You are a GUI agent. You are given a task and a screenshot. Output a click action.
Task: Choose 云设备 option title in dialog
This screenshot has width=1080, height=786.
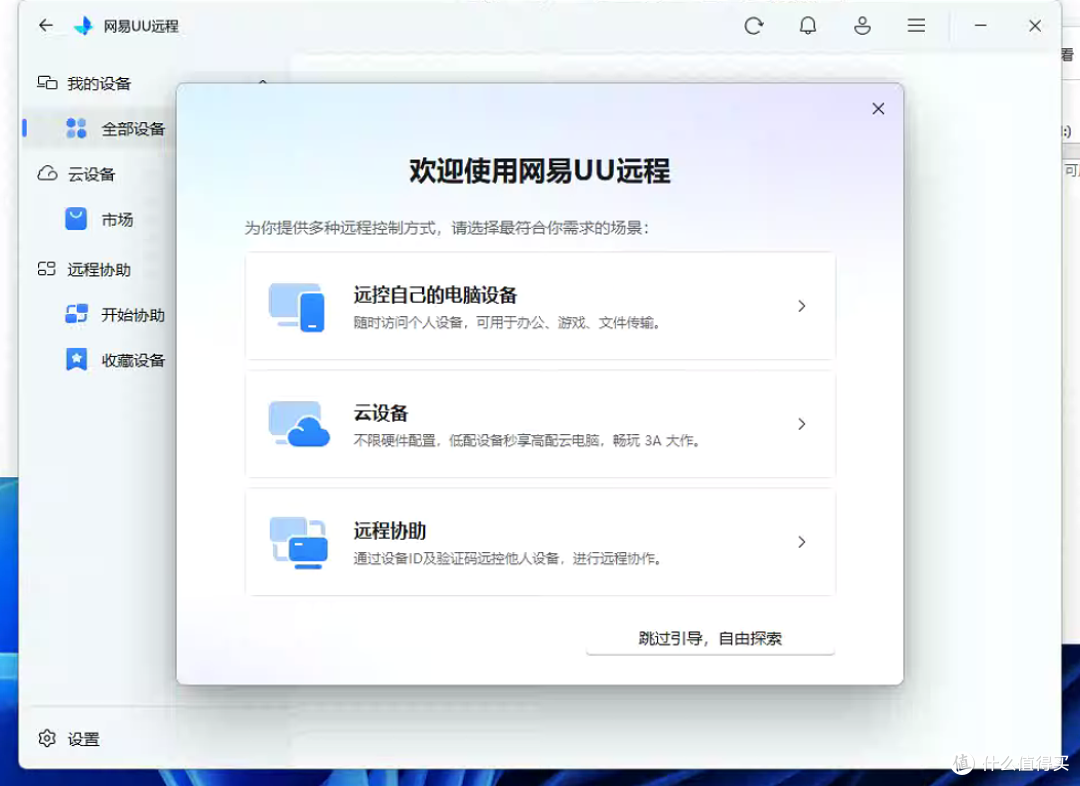381,413
